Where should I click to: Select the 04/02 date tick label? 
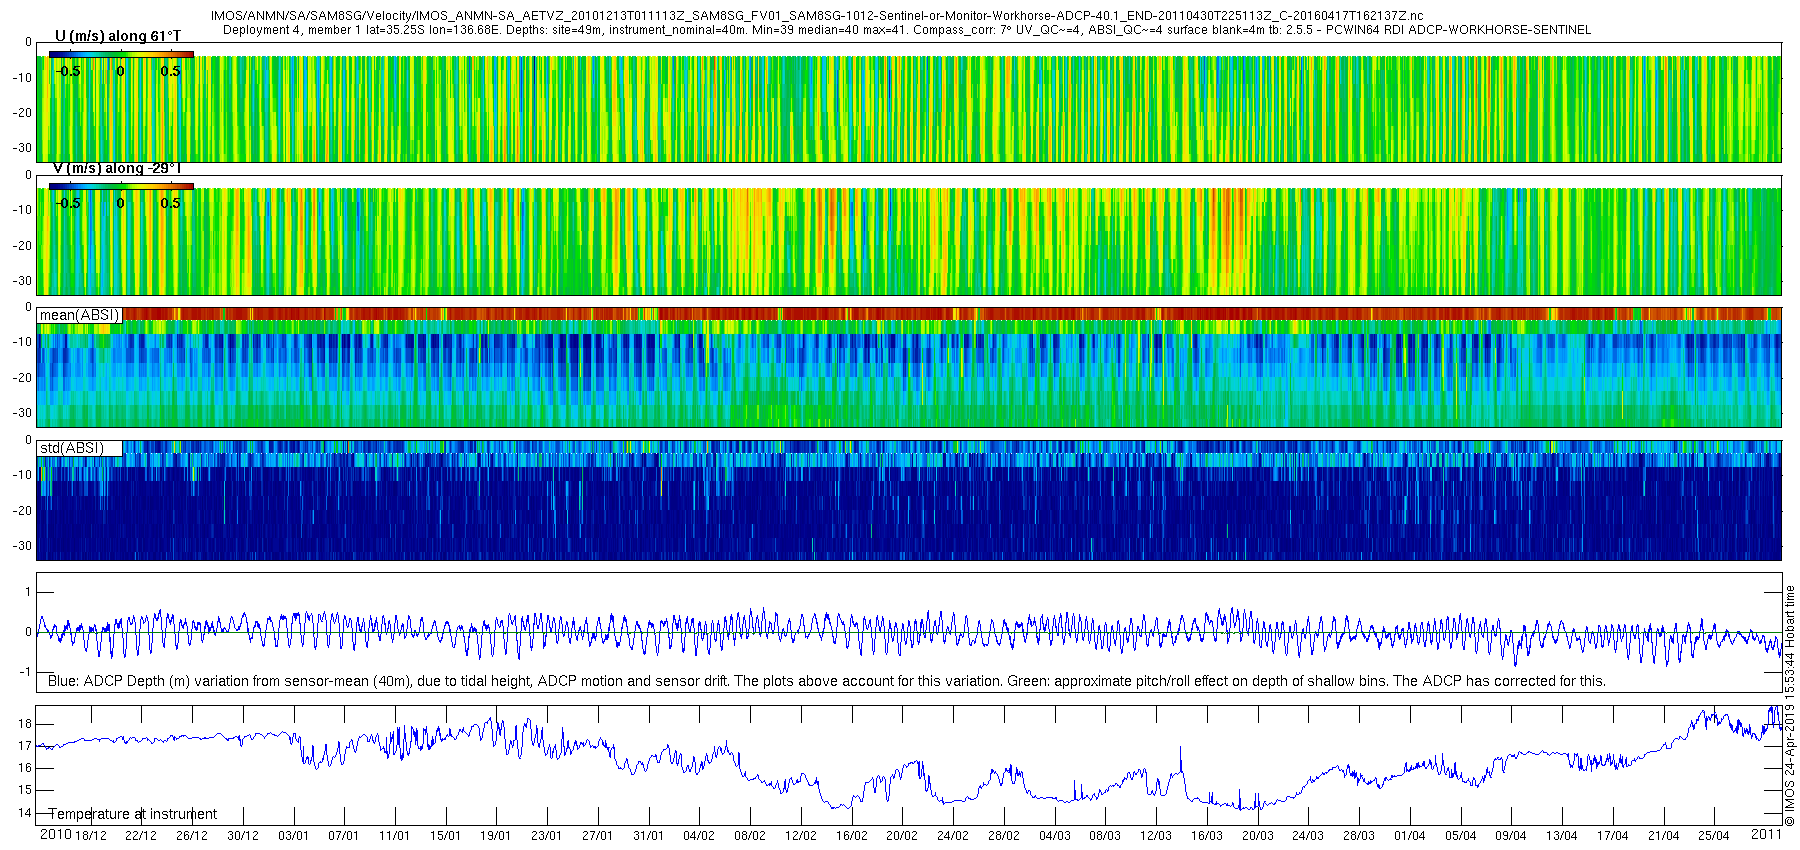click(699, 836)
